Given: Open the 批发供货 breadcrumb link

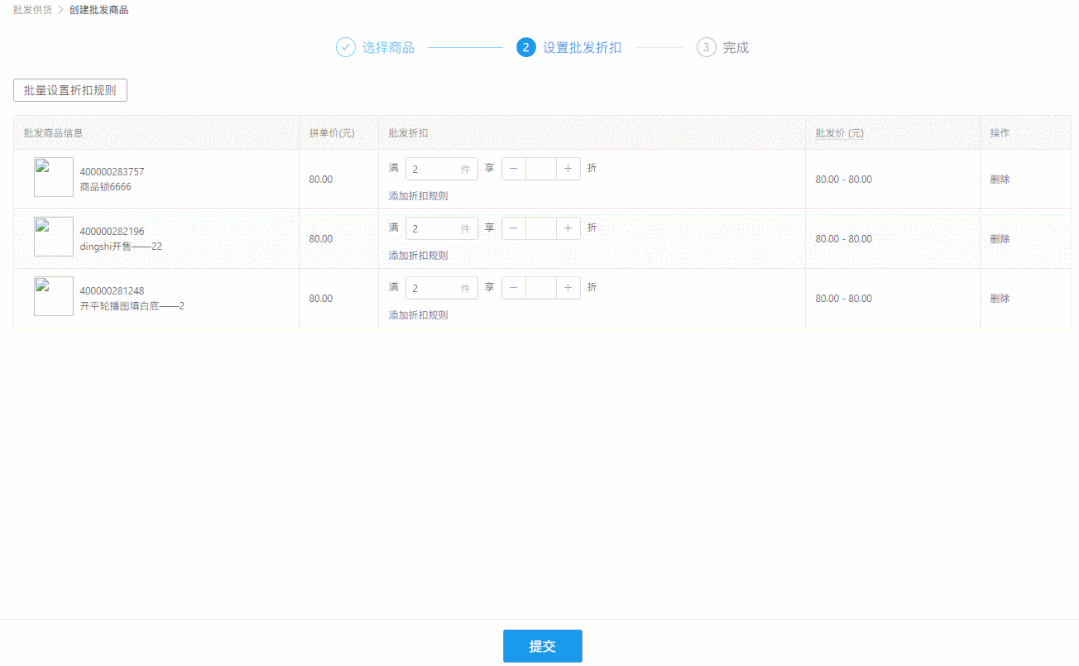Looking at the screenshot, I should pos(32,10).
